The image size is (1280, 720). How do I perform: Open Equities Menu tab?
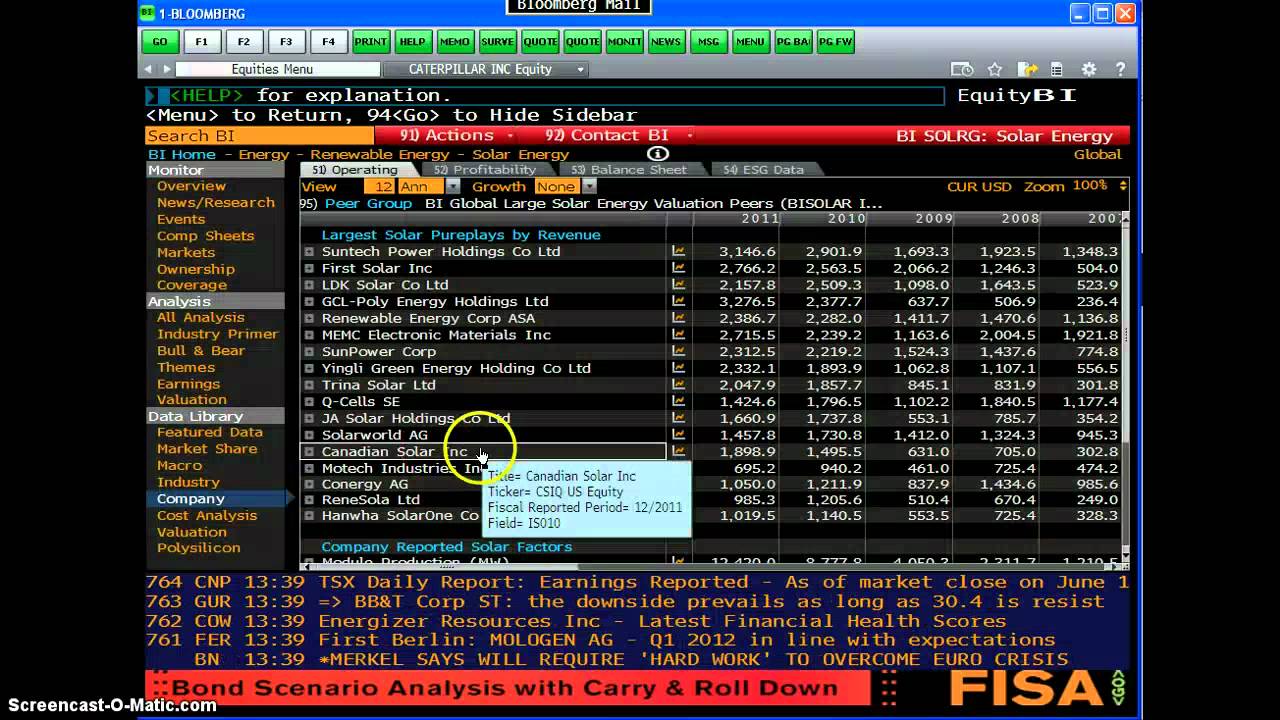pos(272,69)
